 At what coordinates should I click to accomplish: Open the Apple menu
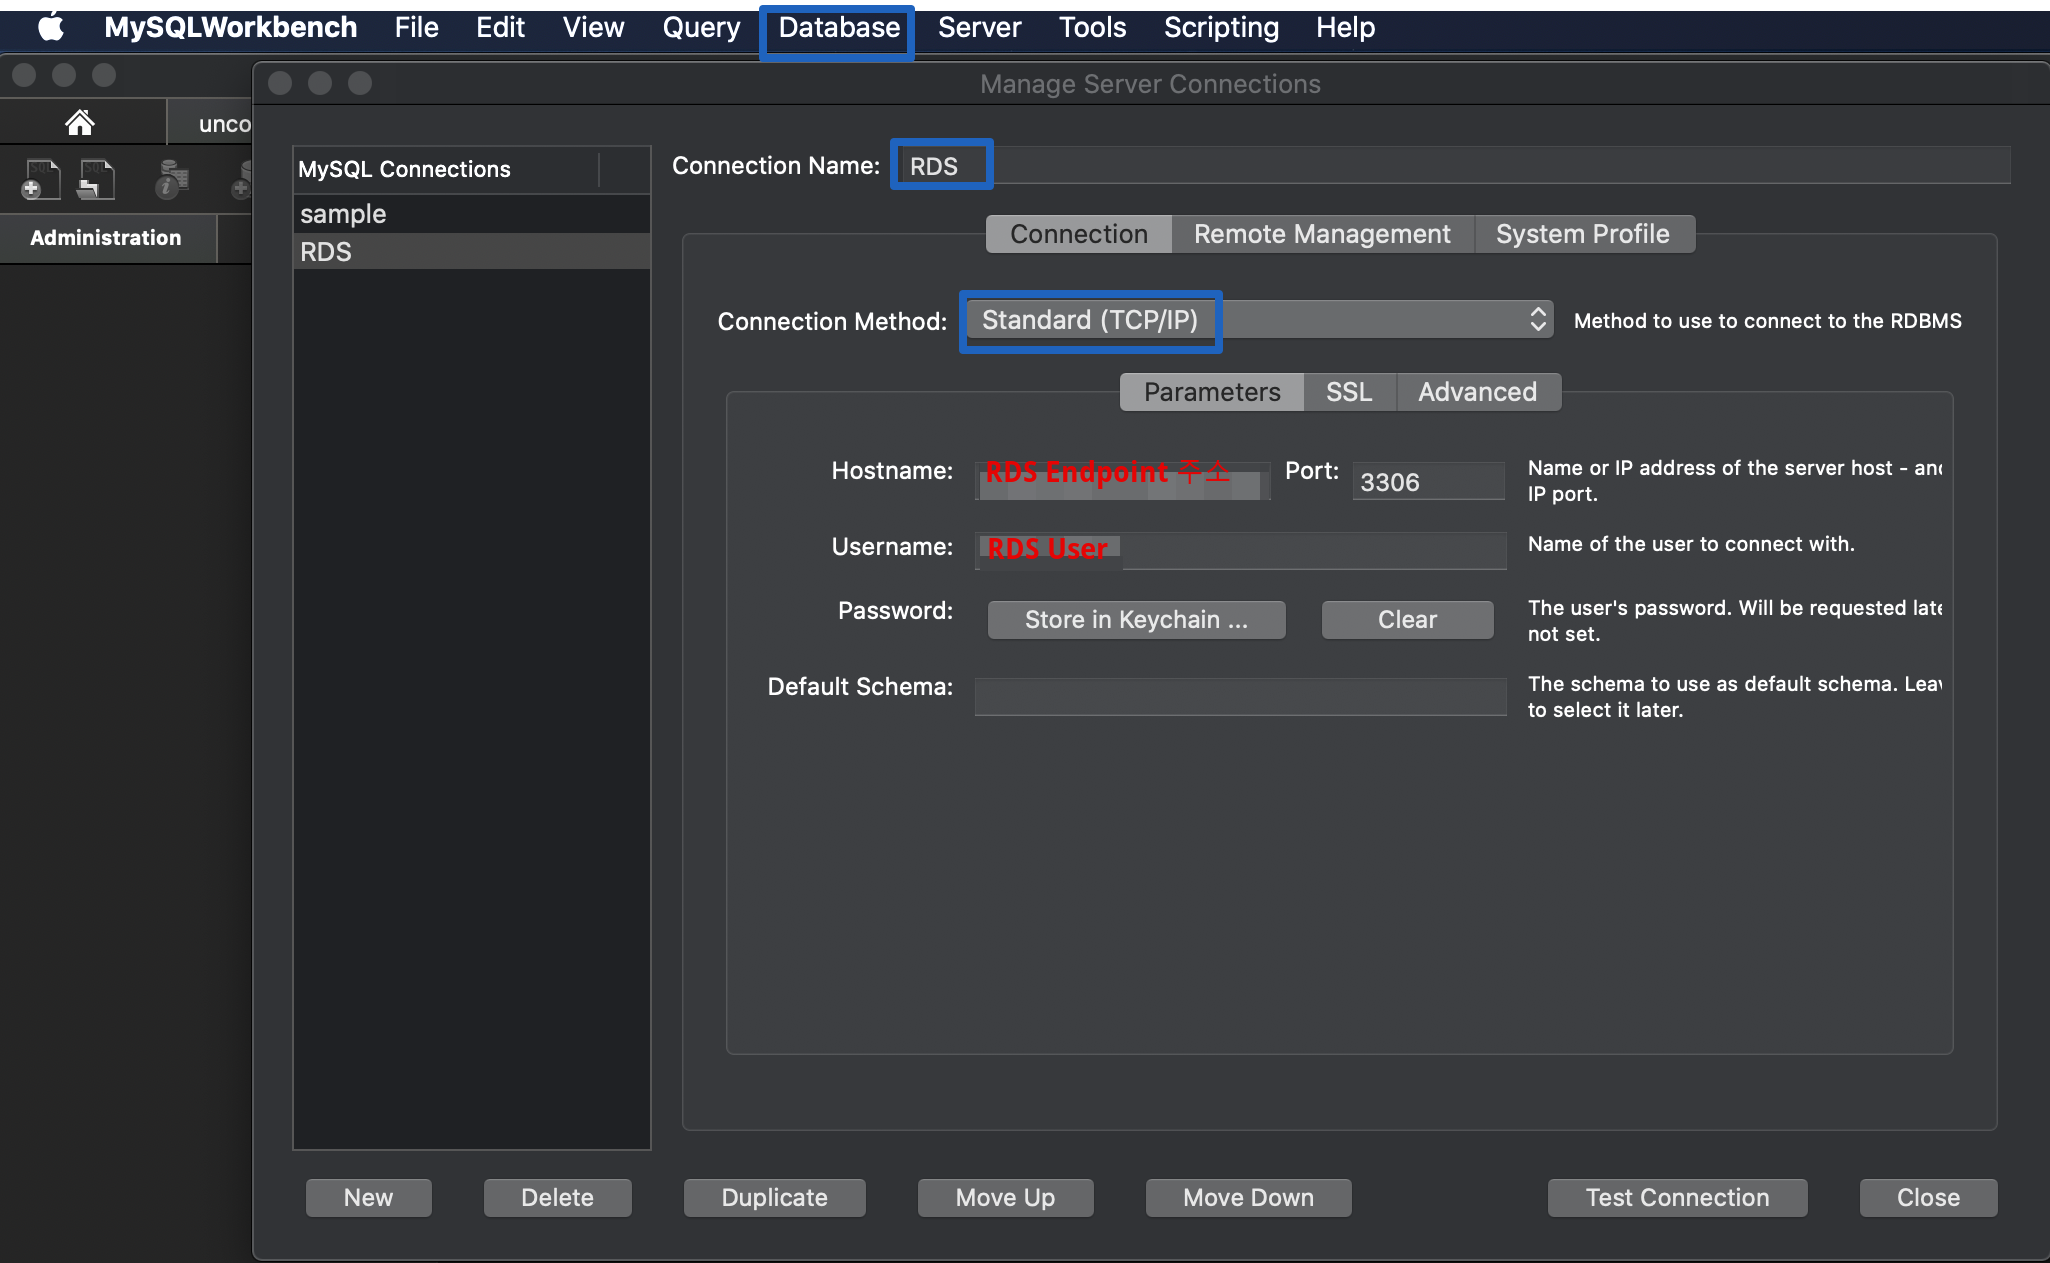(x=51, y=27)
